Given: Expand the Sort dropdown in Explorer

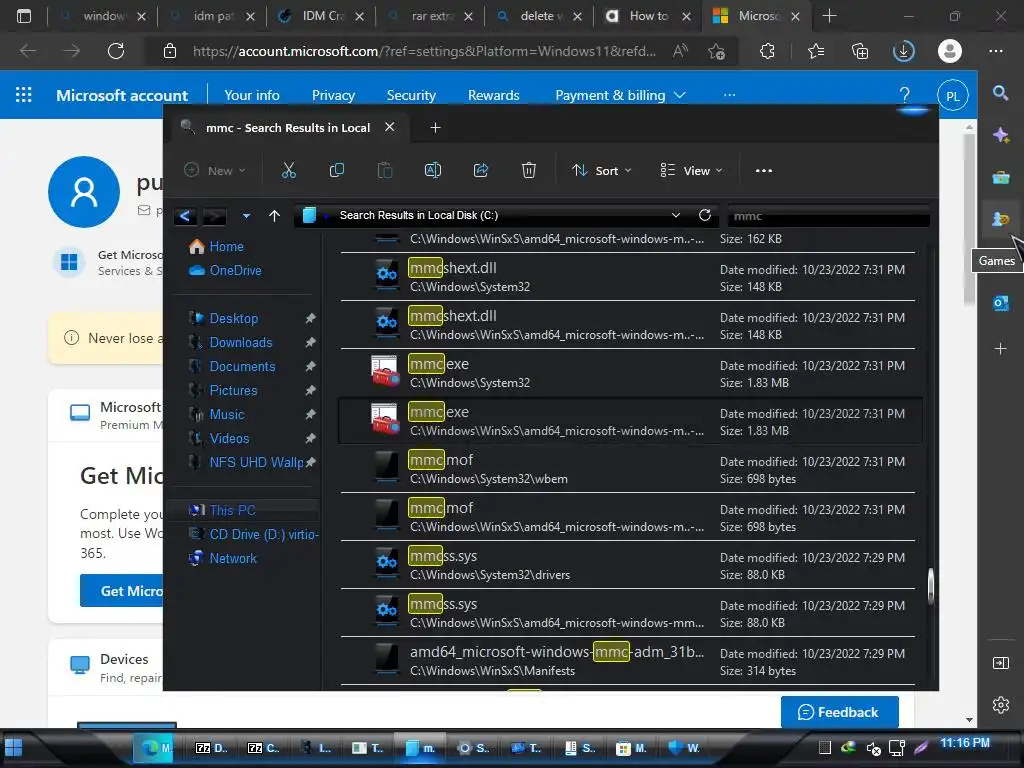Looking at the screenshot, I should pyautogui.click(x=601, y=170).
